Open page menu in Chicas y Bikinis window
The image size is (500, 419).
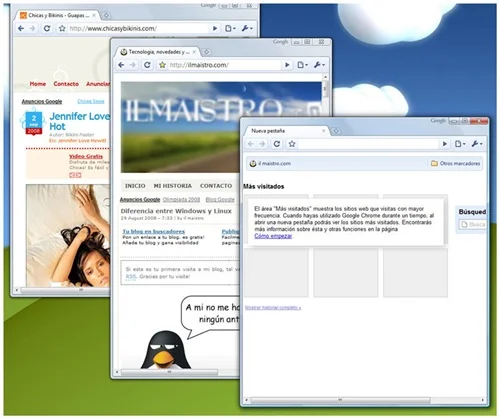tap(230, 29)
